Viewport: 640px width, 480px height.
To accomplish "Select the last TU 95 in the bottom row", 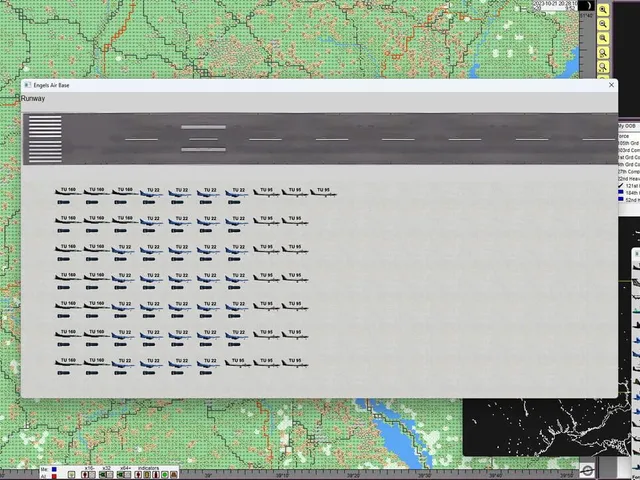I will (x=295, y=362).
